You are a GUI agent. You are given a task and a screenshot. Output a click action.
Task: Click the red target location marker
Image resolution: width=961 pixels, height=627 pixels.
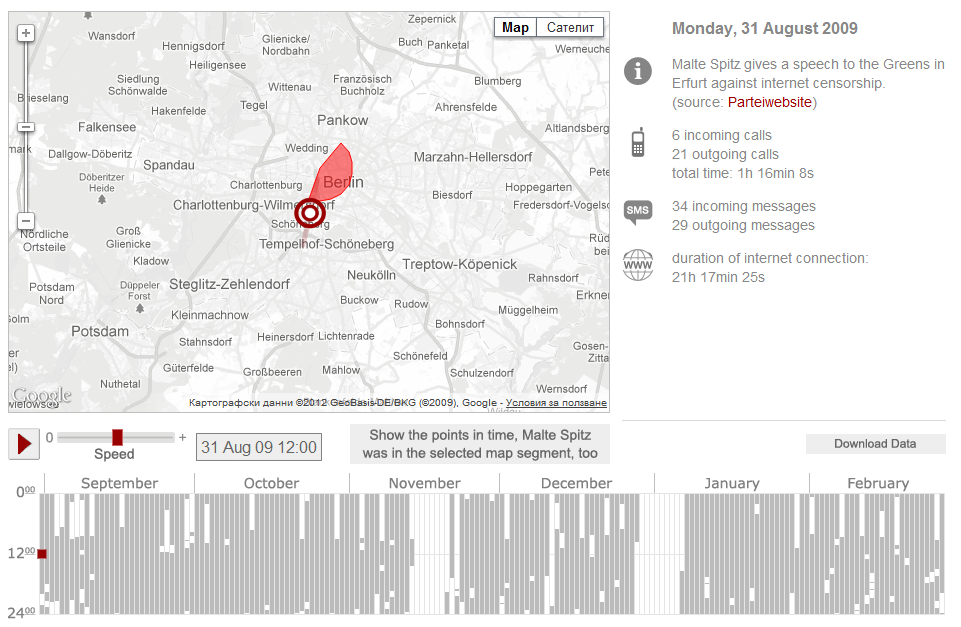[x=310, y=213]
